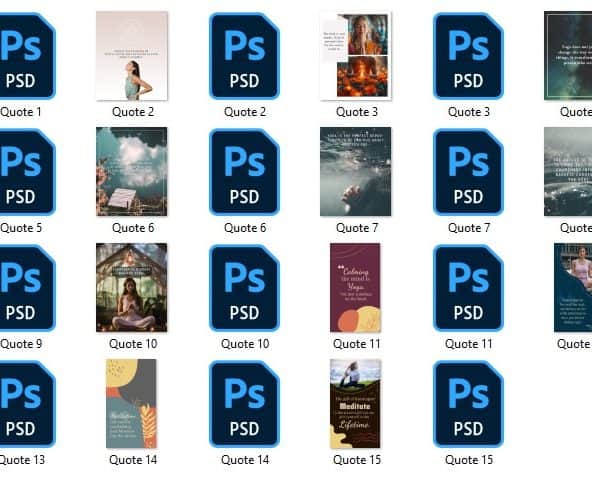The image size is (592, 497).
Task: Click 'Quote 15' label under Meditate poster thumbnail
Action: 357,460
